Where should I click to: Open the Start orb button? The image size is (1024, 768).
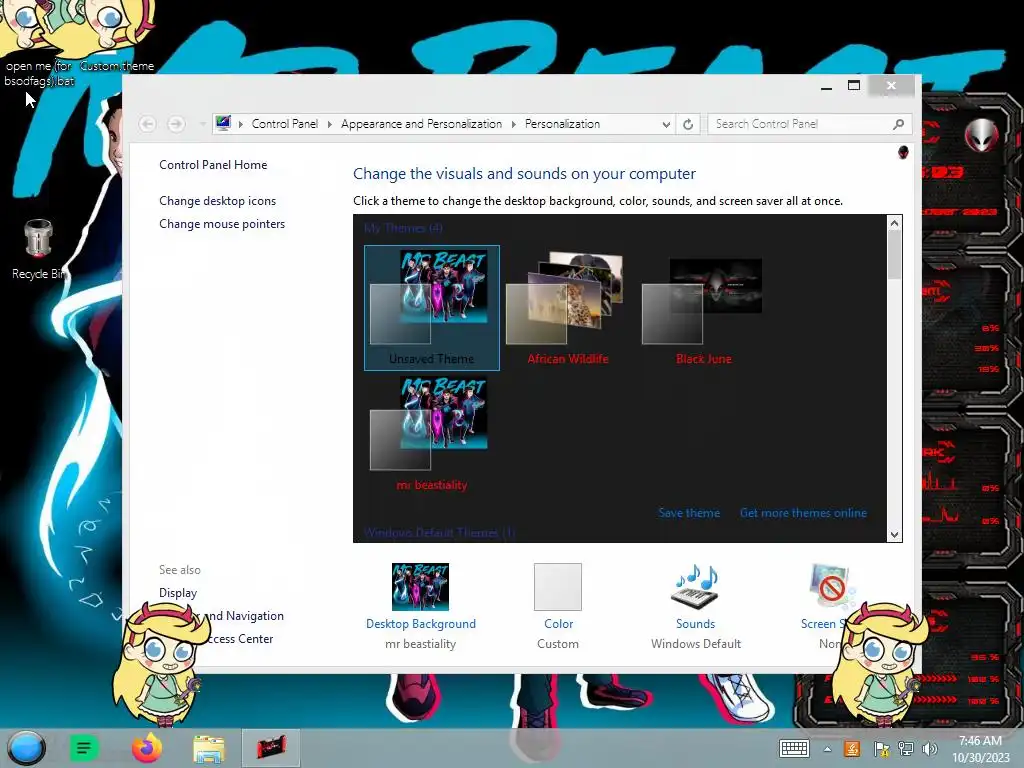26,748
